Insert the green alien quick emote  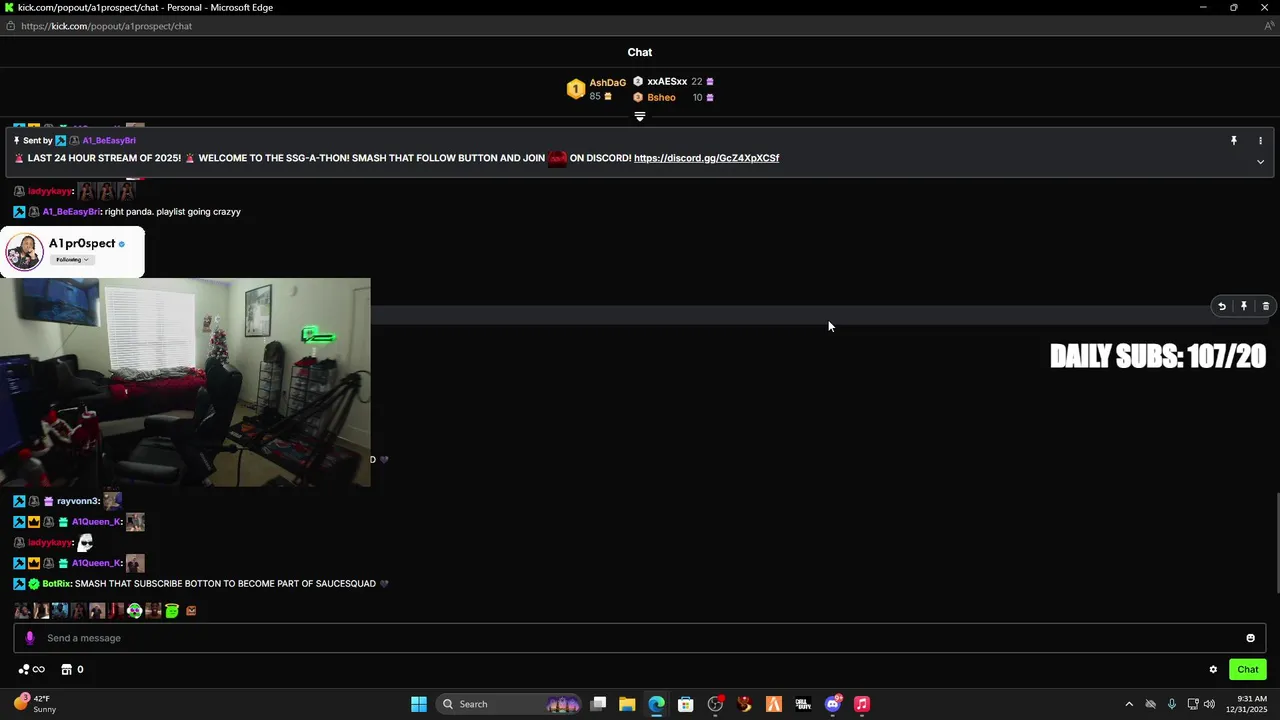134,610
